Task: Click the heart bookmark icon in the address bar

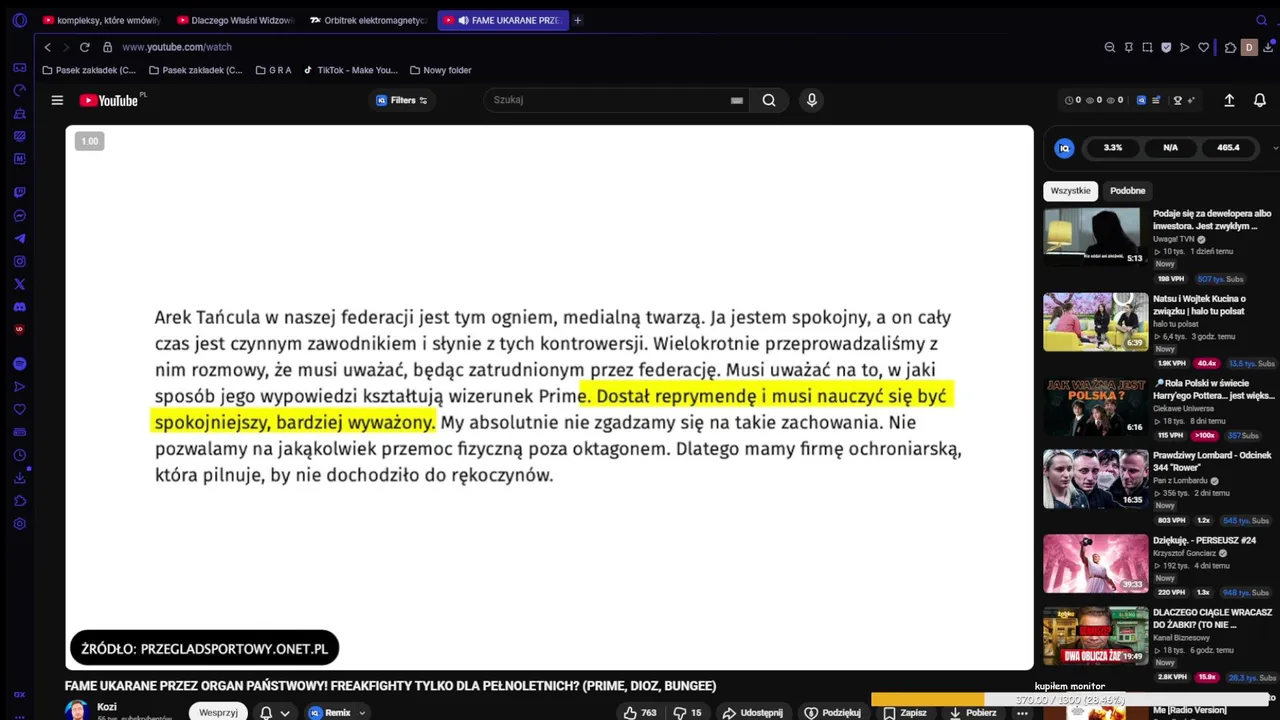Action: (1204, 47)
